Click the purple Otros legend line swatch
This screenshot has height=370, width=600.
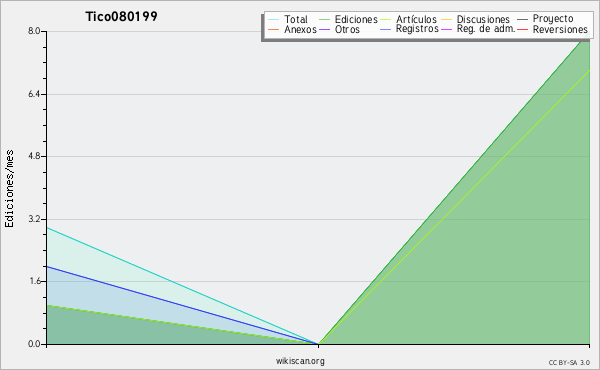coord(324,29)
